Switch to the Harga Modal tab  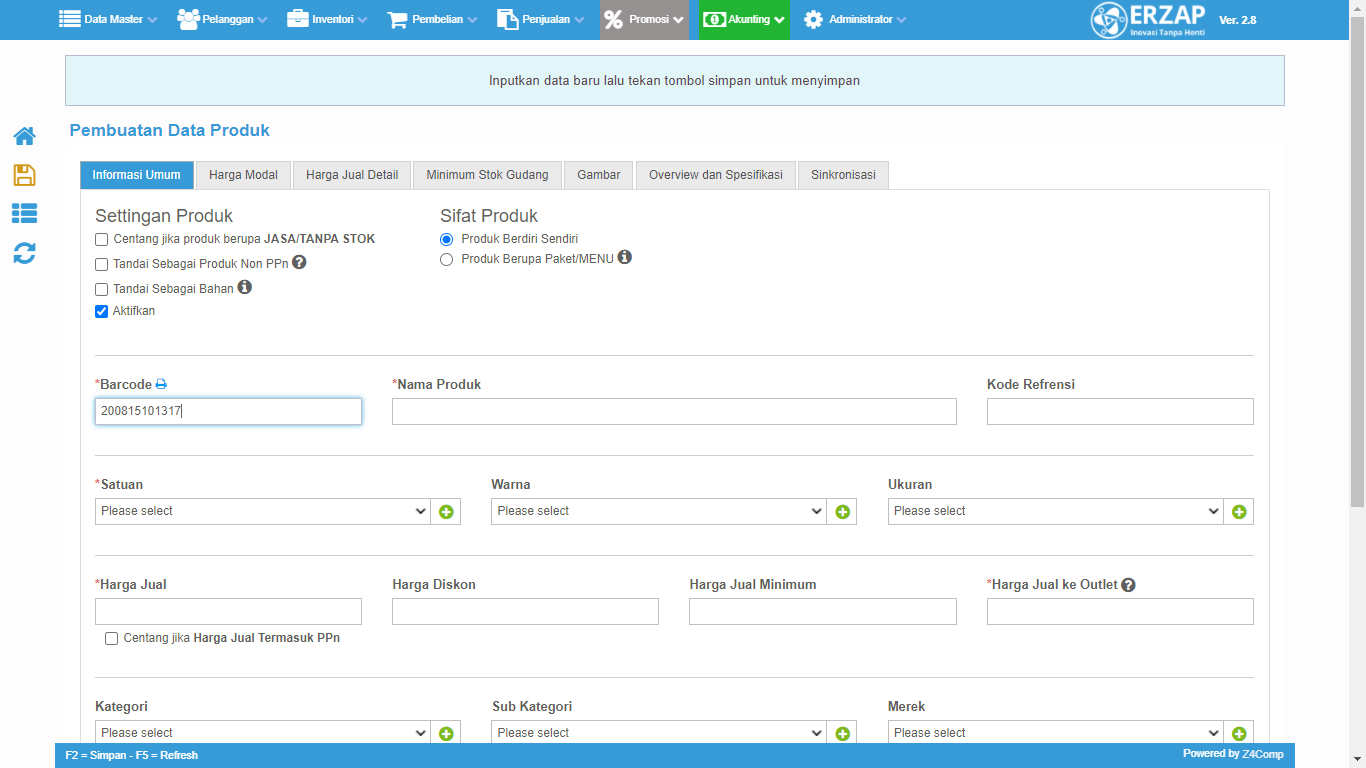[x=243, y=175]
